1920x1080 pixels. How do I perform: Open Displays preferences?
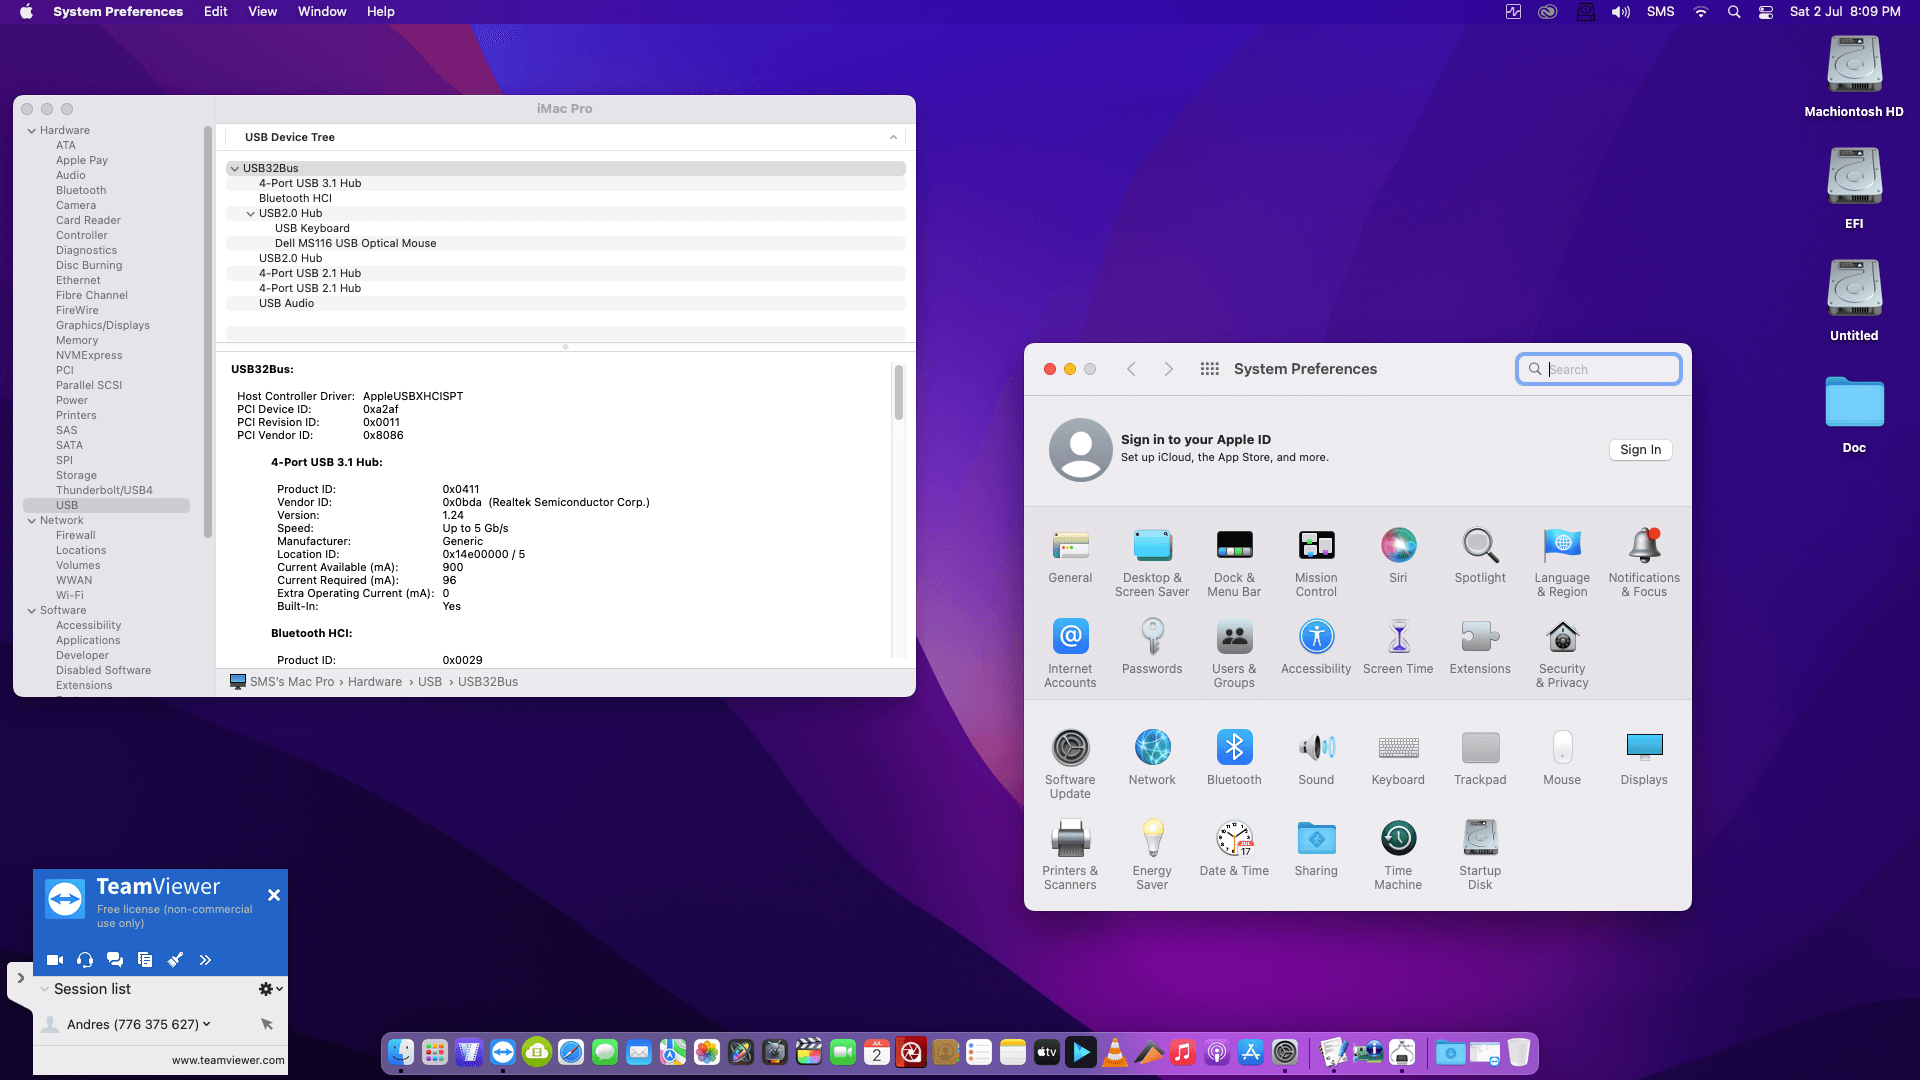(x=1644, y=748)
